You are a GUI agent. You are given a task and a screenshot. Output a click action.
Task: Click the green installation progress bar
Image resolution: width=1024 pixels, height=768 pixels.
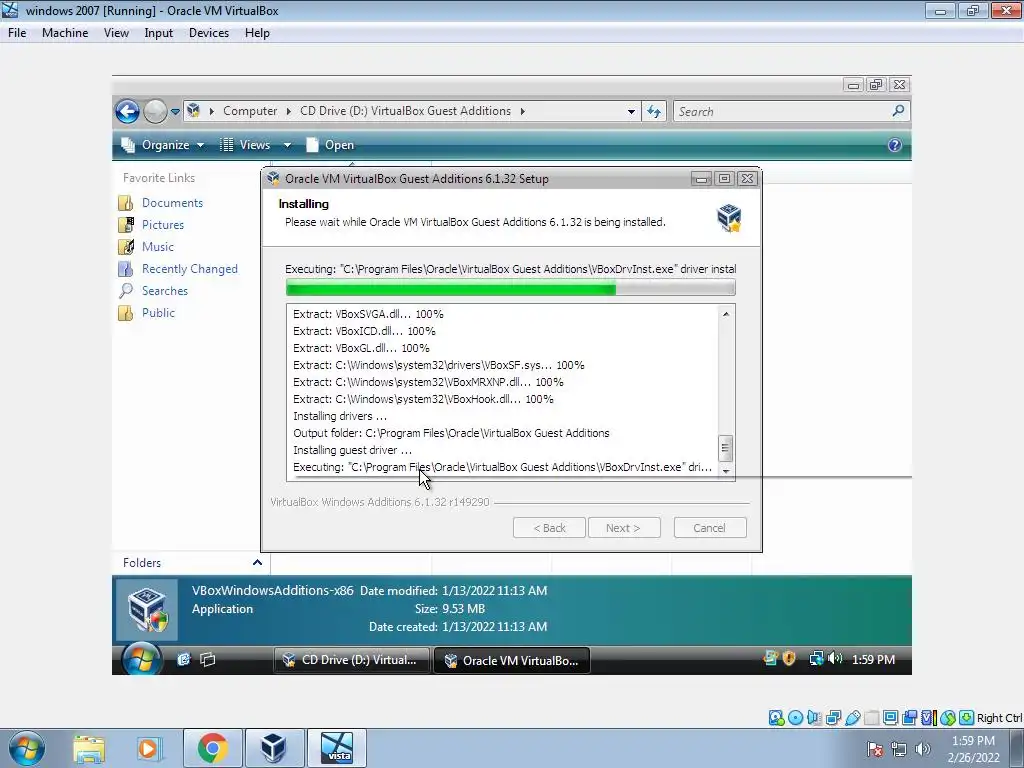click(x=511, y=287)
